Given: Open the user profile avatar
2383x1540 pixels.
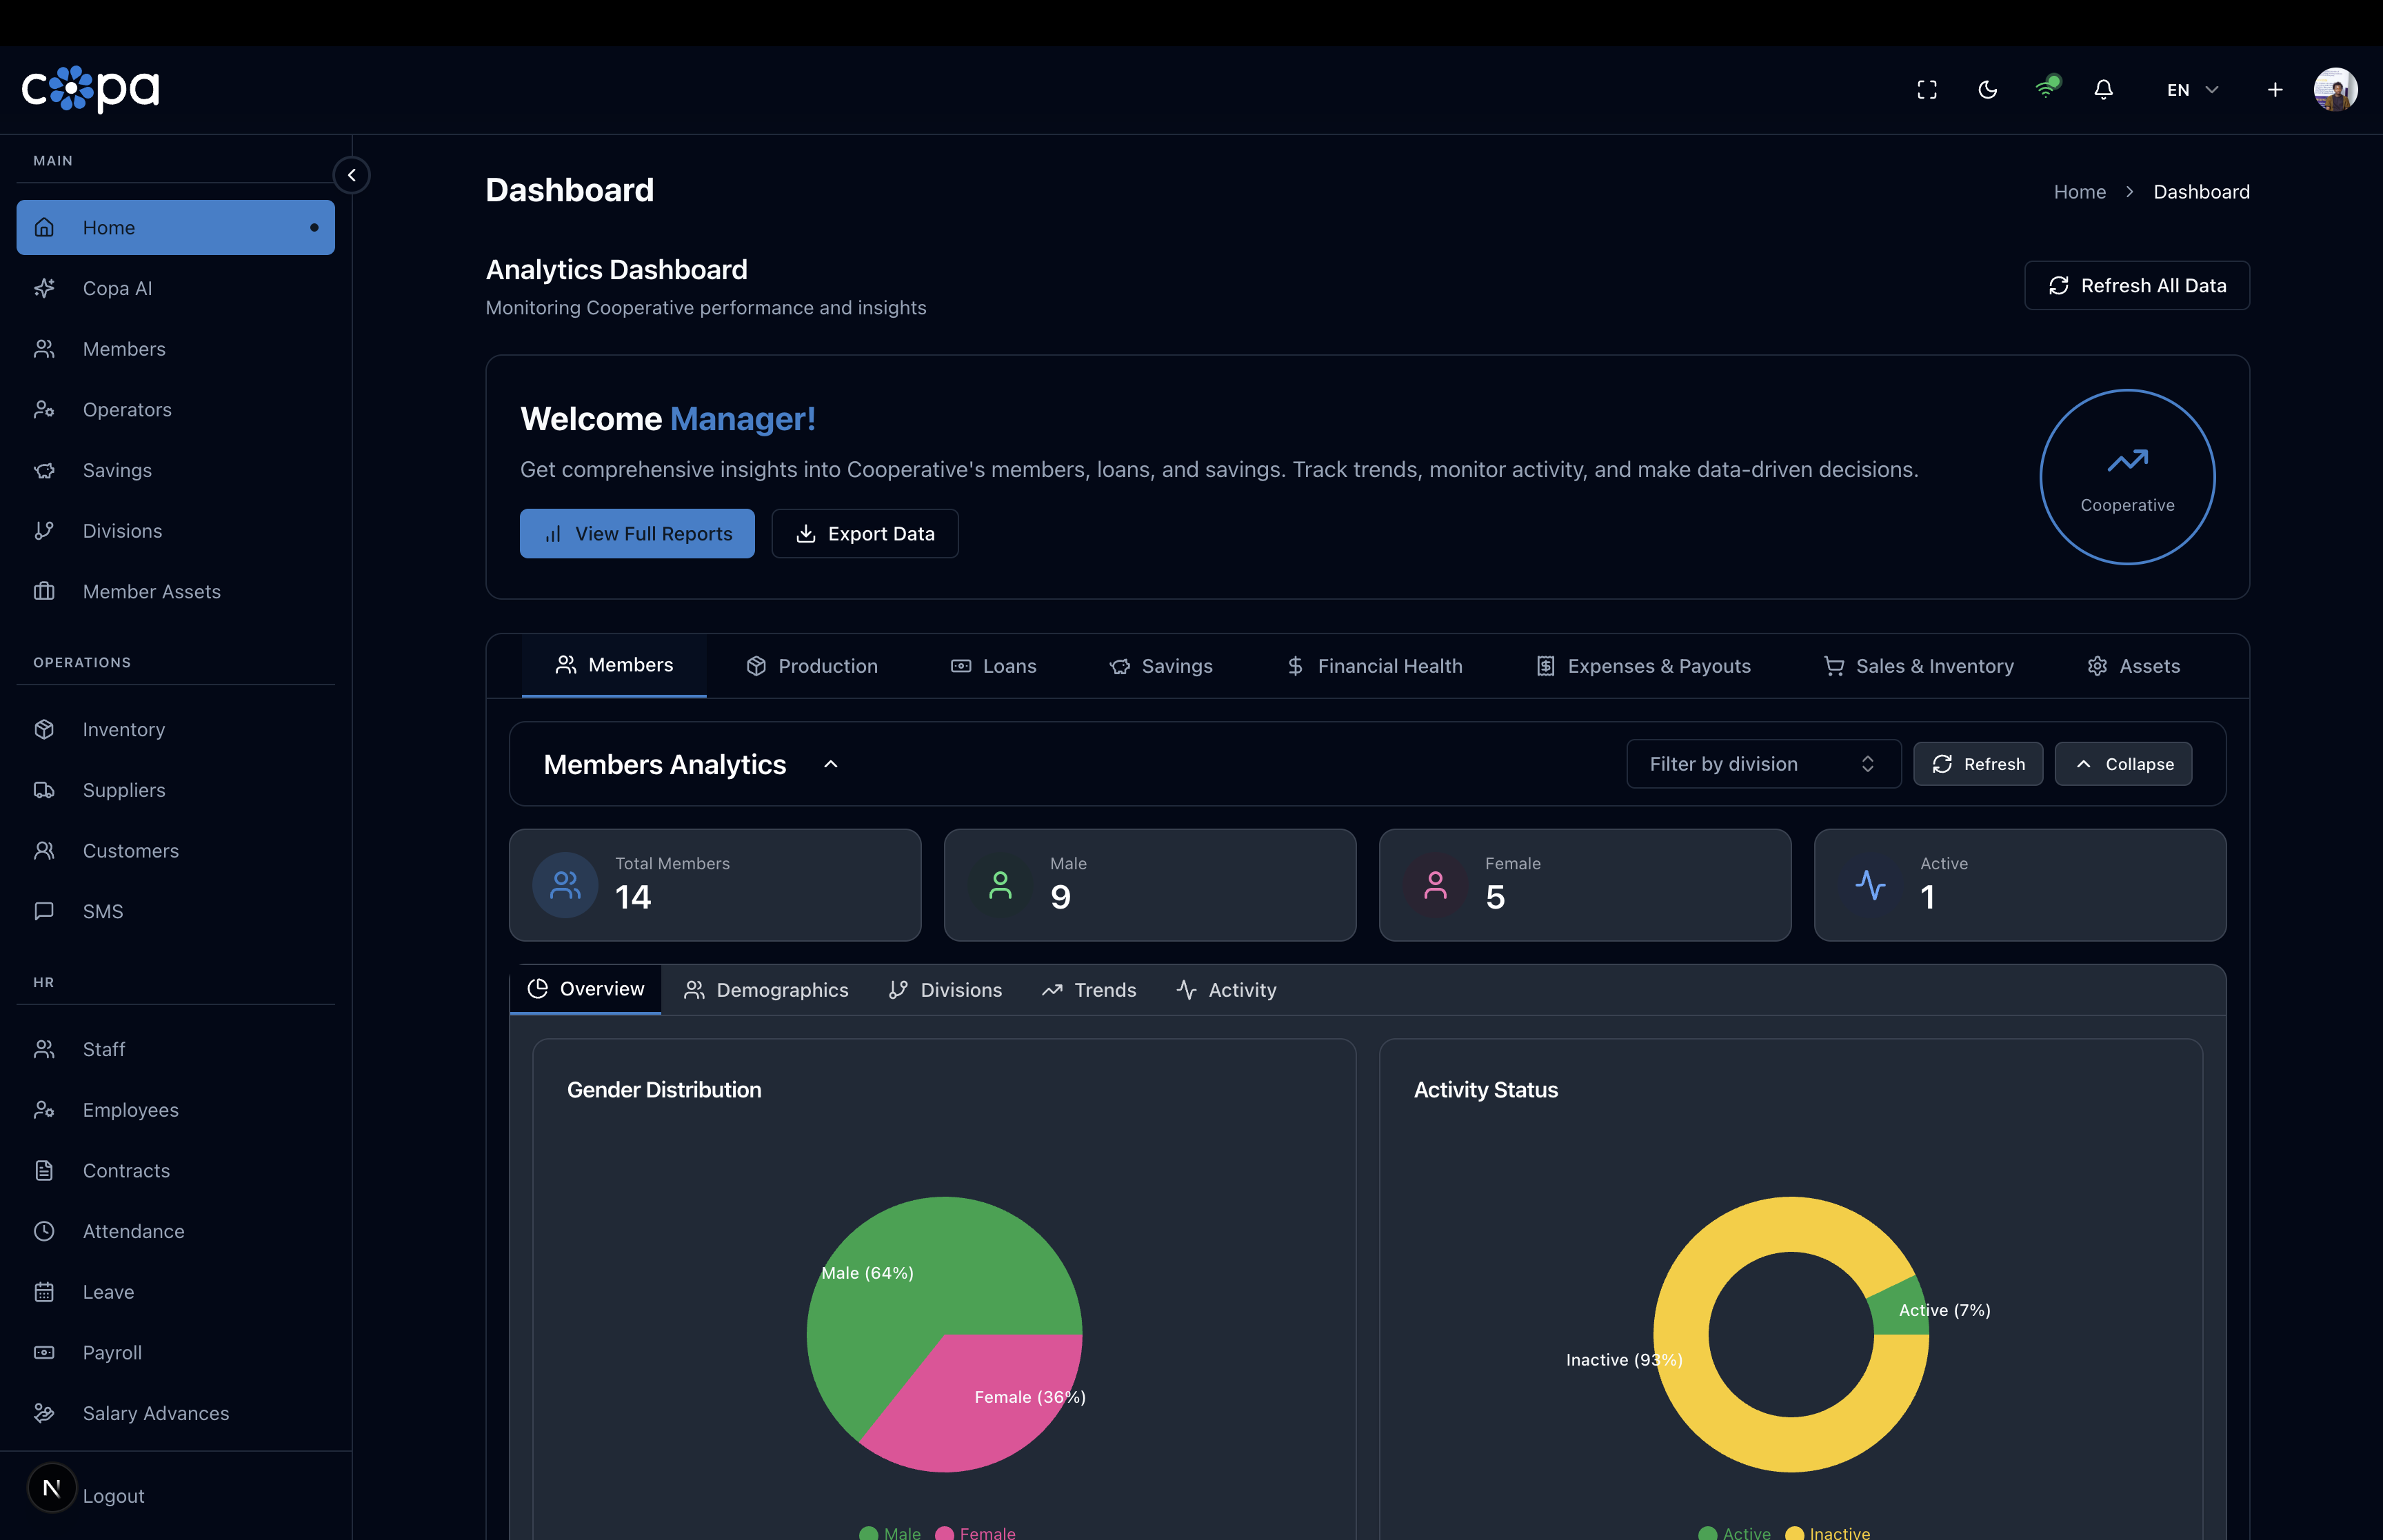Looking at the screenshot, I should pyautogui.click(x=2336, y=90).
